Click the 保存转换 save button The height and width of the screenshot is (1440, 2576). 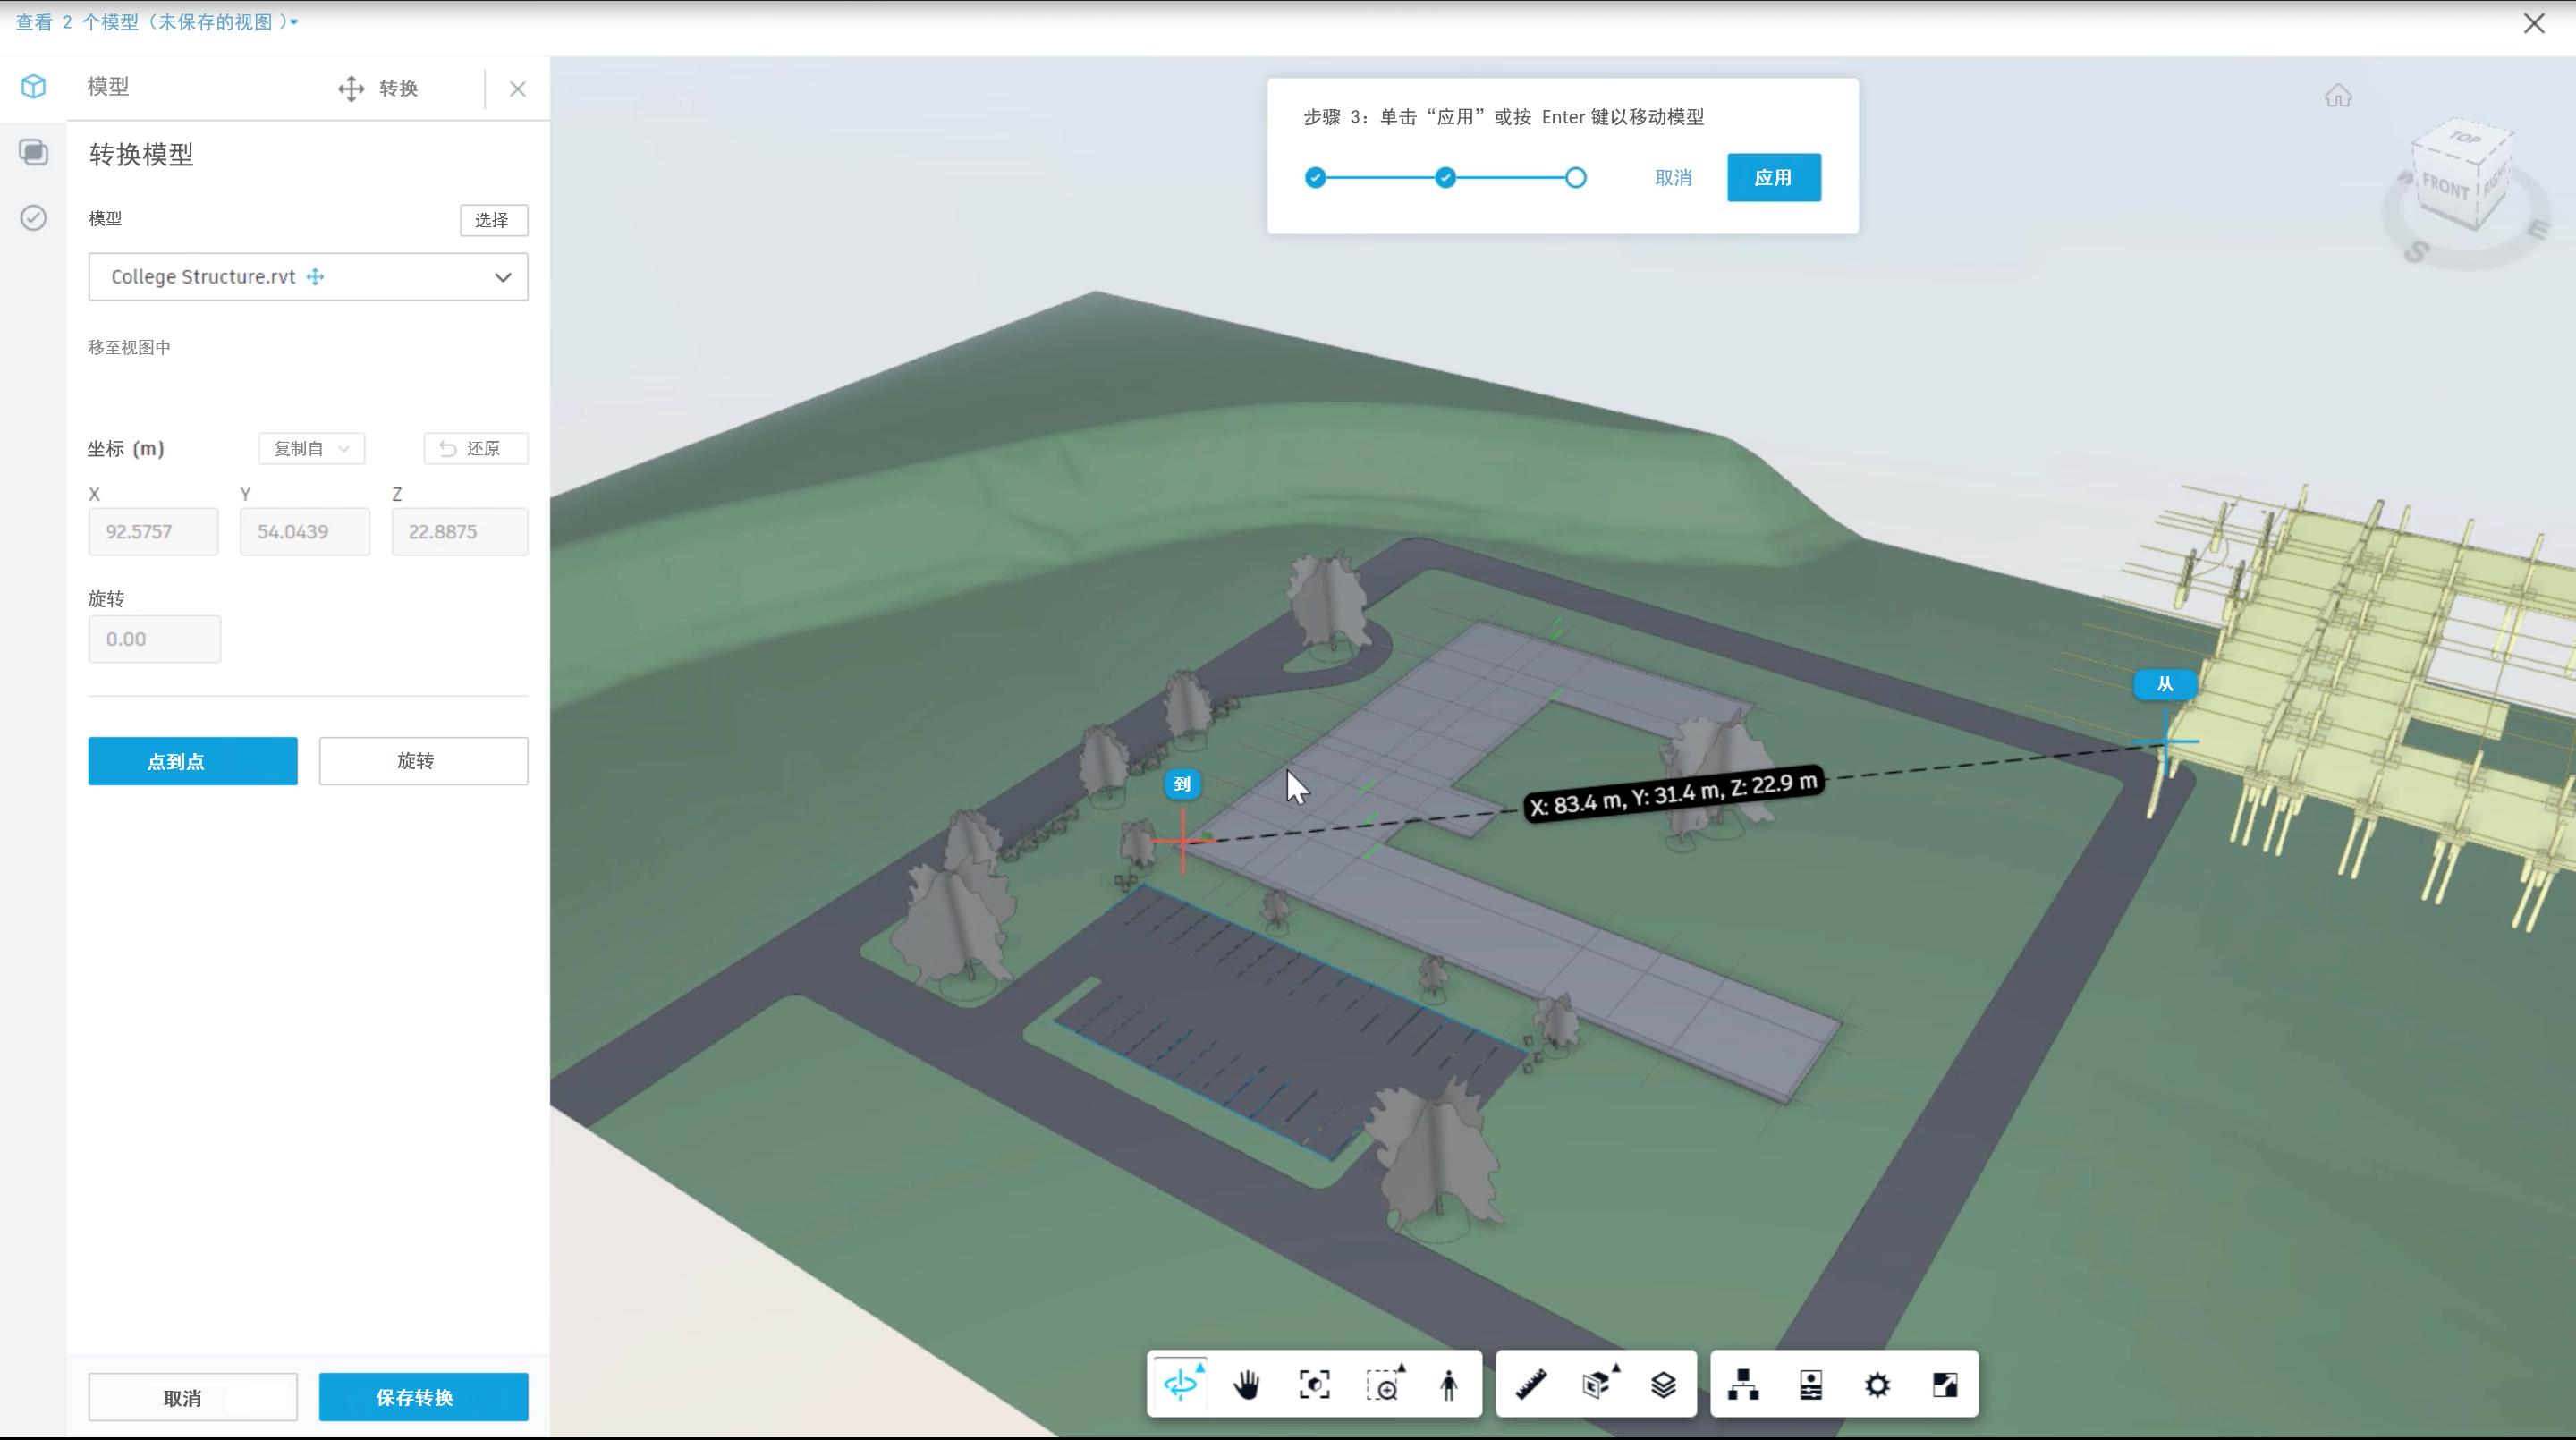[423, 1397]
